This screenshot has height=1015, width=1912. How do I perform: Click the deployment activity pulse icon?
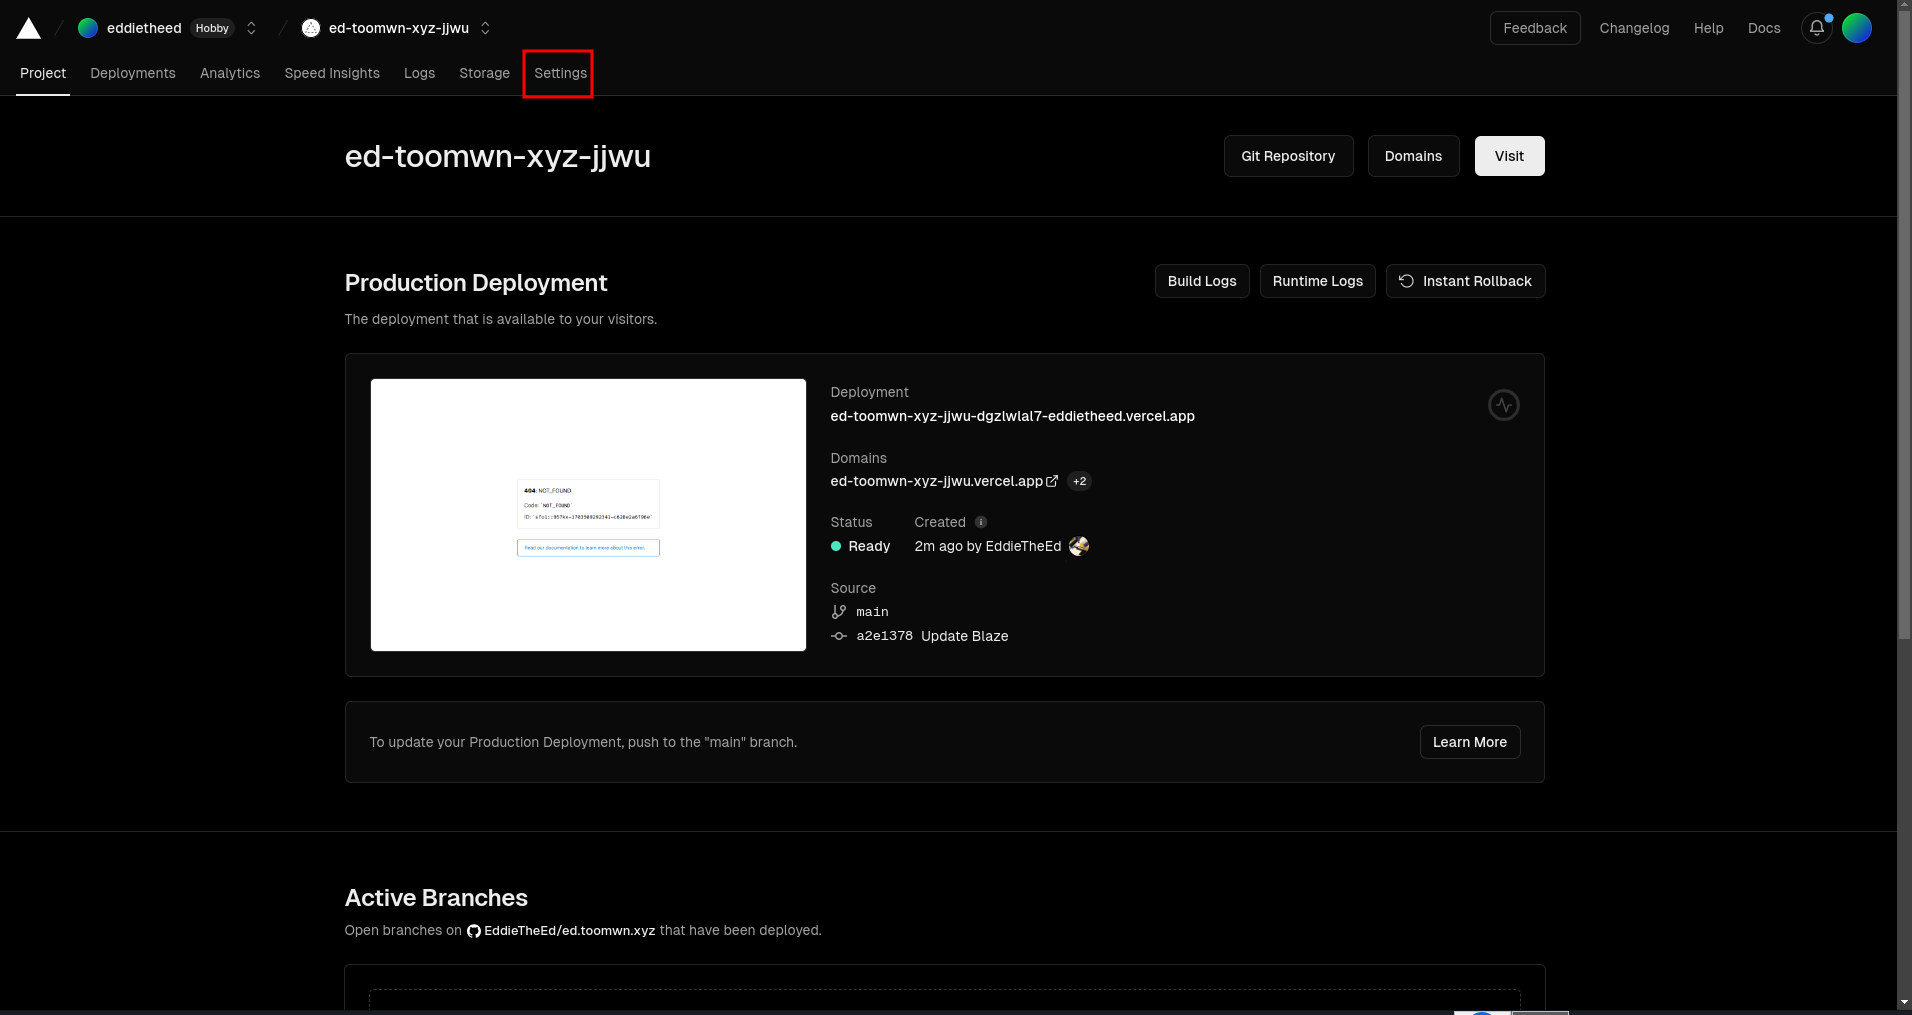pyautogui.click(x=1503, y=405)
